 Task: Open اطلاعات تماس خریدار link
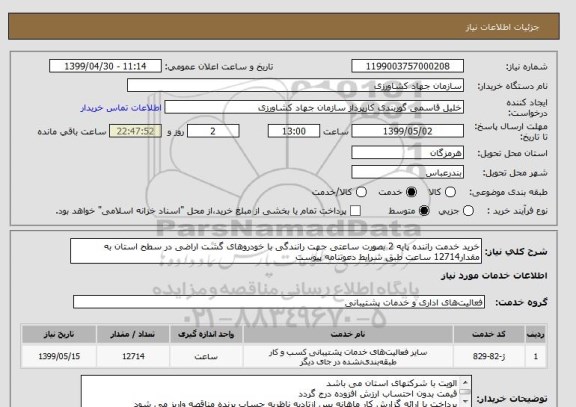[121, 108]
